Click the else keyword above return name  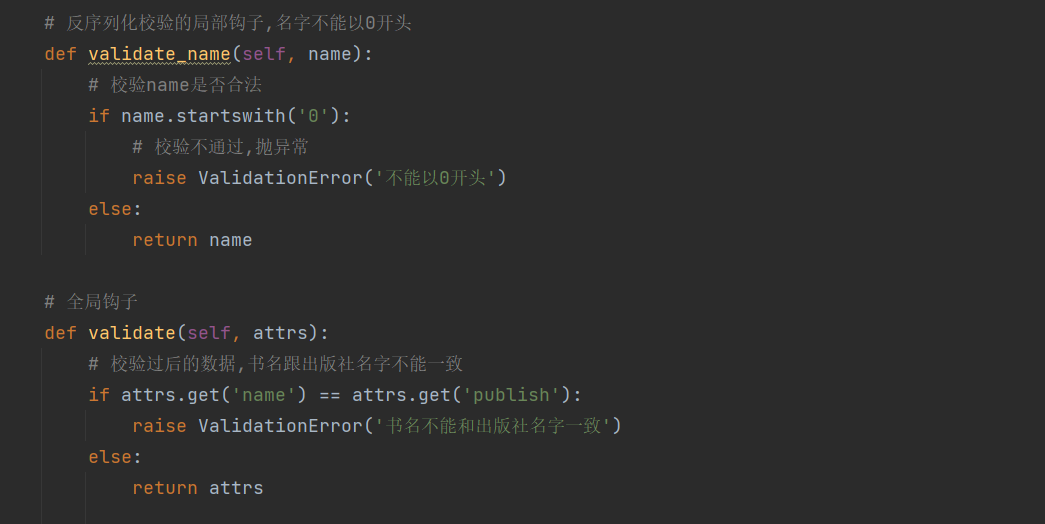point(110,209)
